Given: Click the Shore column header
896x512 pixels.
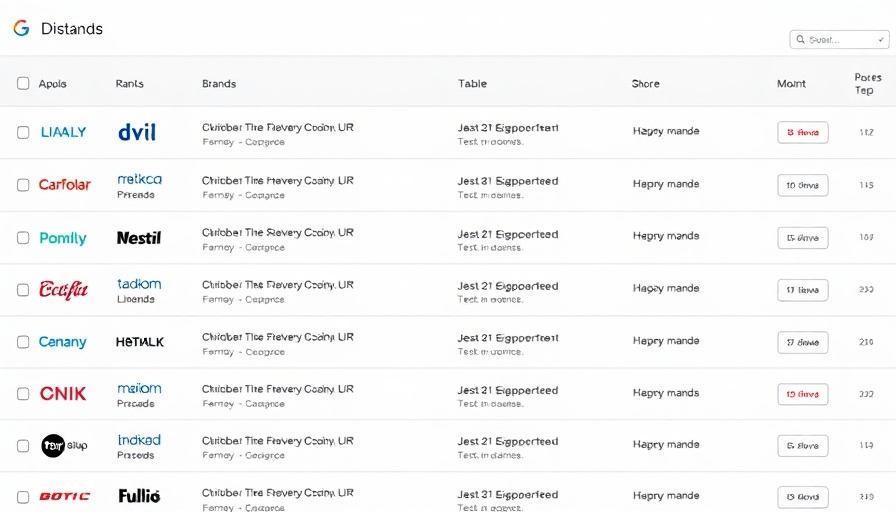Looking at the screenshot, I should (x=645, y=84).
